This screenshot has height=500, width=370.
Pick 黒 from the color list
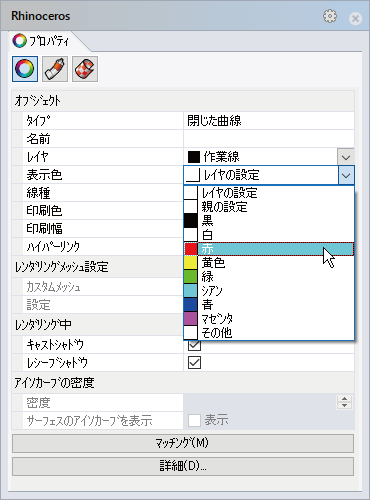(269, 221)
